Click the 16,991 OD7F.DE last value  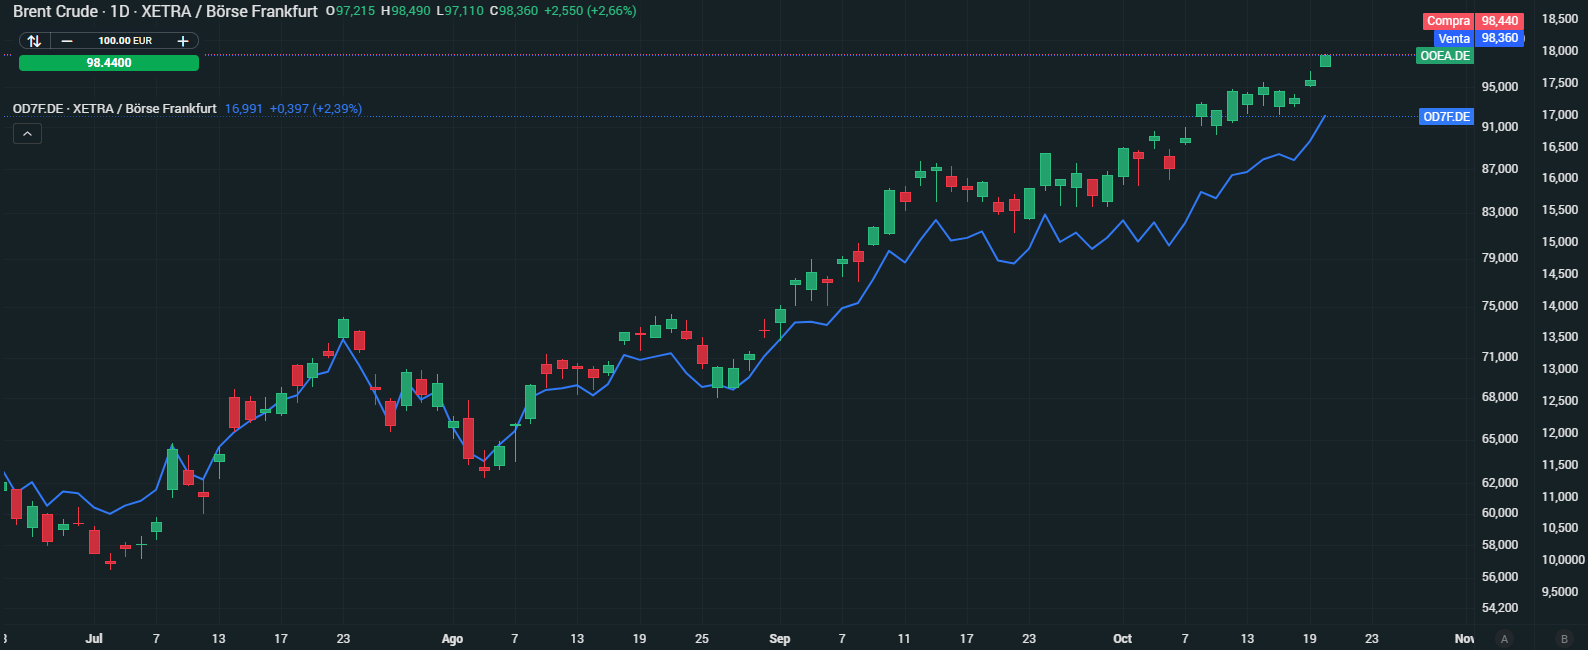pos(244,109)
